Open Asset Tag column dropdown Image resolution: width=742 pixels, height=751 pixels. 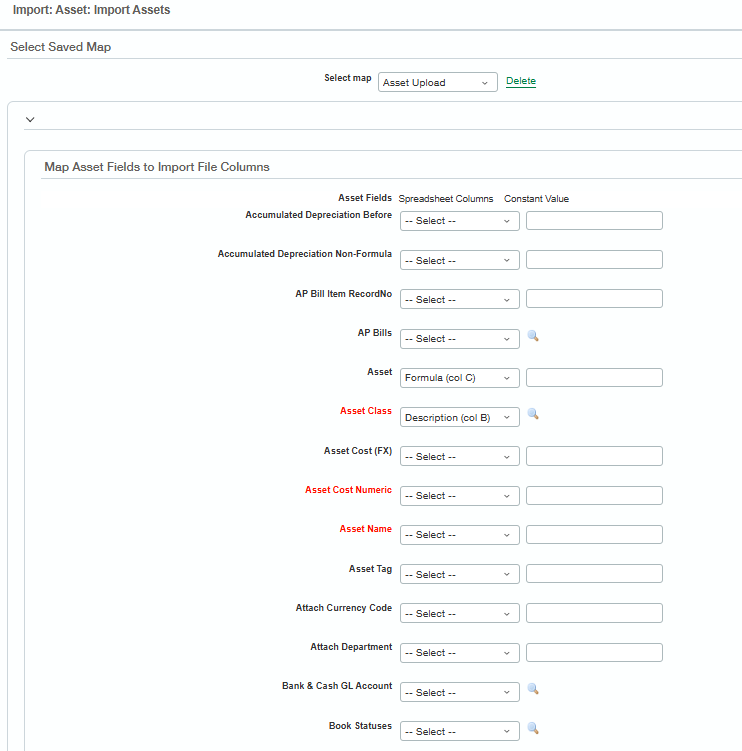pos(459,574)
